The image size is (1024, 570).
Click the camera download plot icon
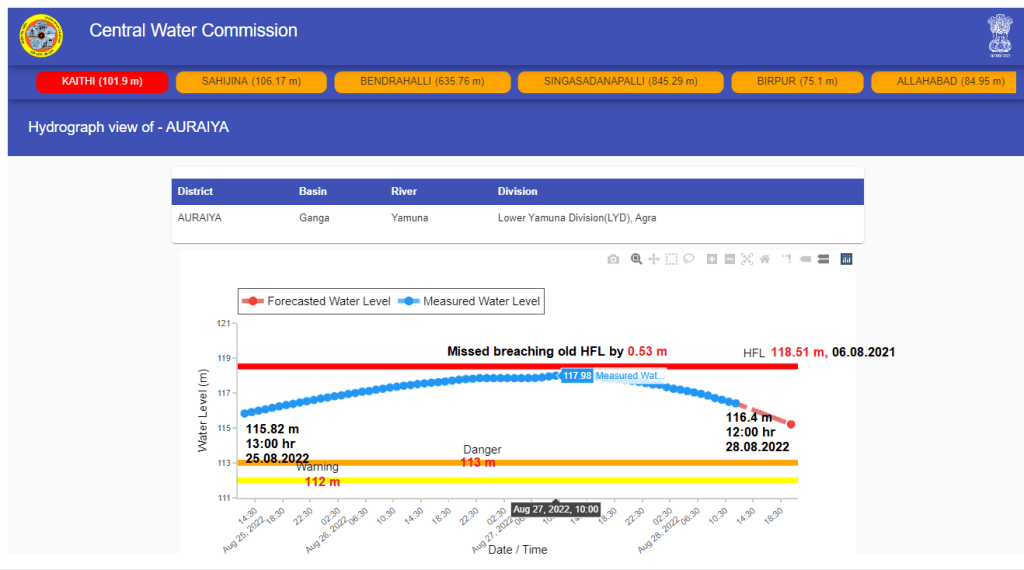[613, 259]
